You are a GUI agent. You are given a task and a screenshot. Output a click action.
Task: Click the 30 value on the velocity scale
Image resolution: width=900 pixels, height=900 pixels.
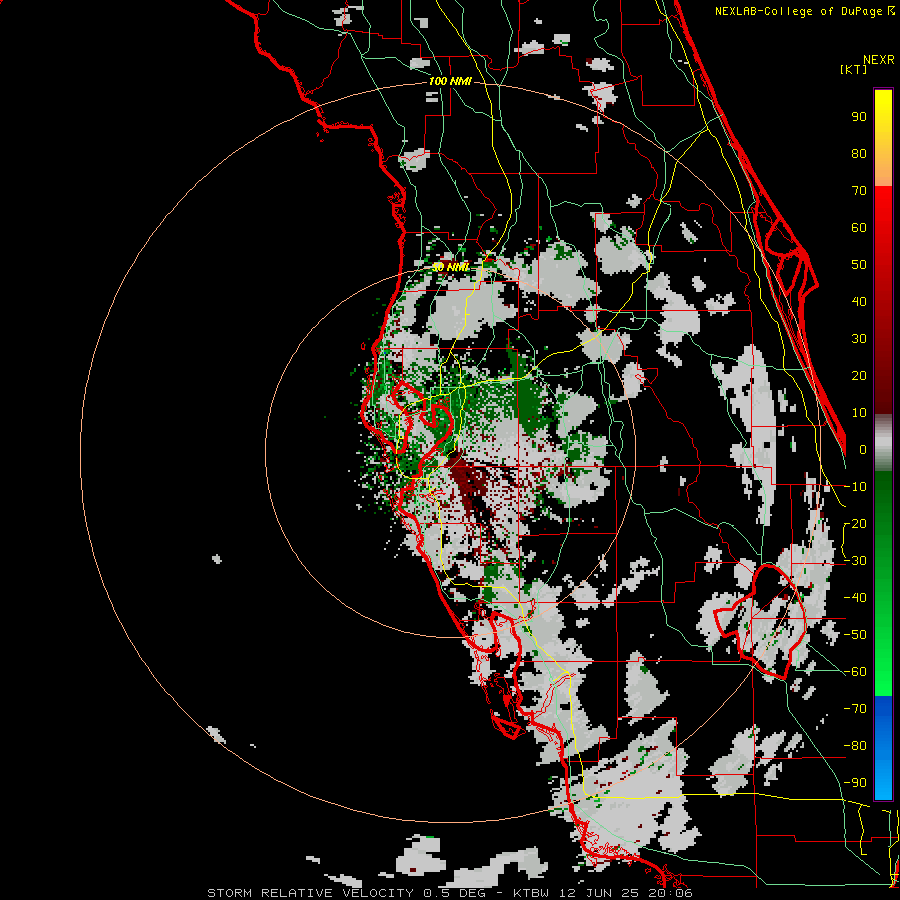pyautogui.click(x=859, y=339)
